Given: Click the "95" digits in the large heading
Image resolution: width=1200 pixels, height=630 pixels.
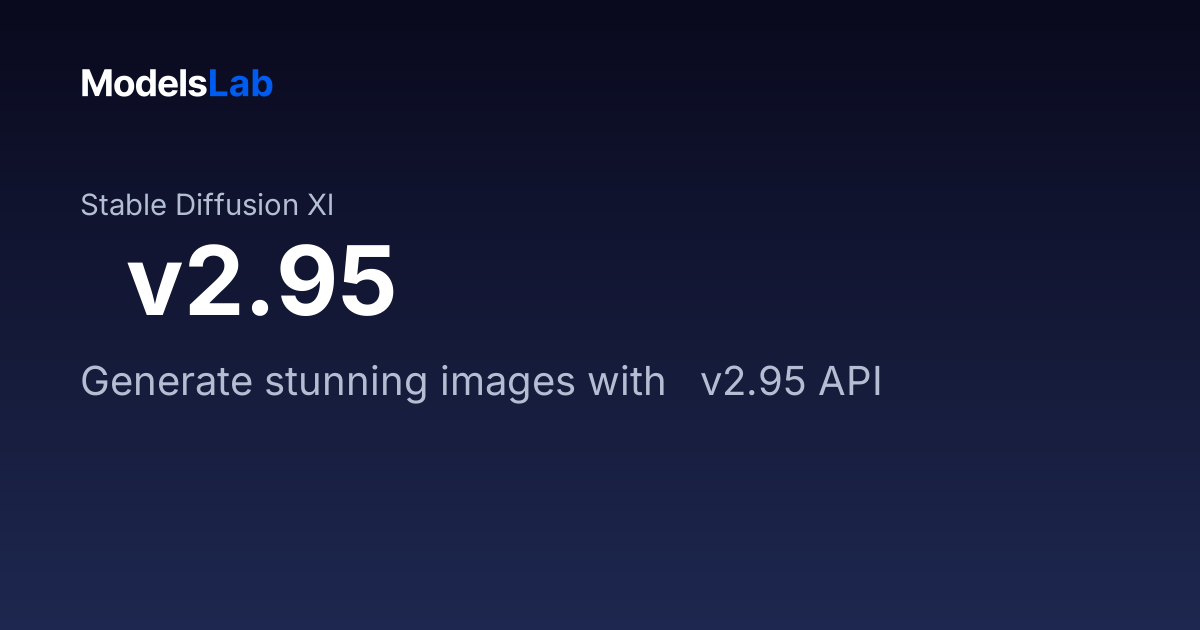Looking at the screenshot, I should tap(337, 283).
